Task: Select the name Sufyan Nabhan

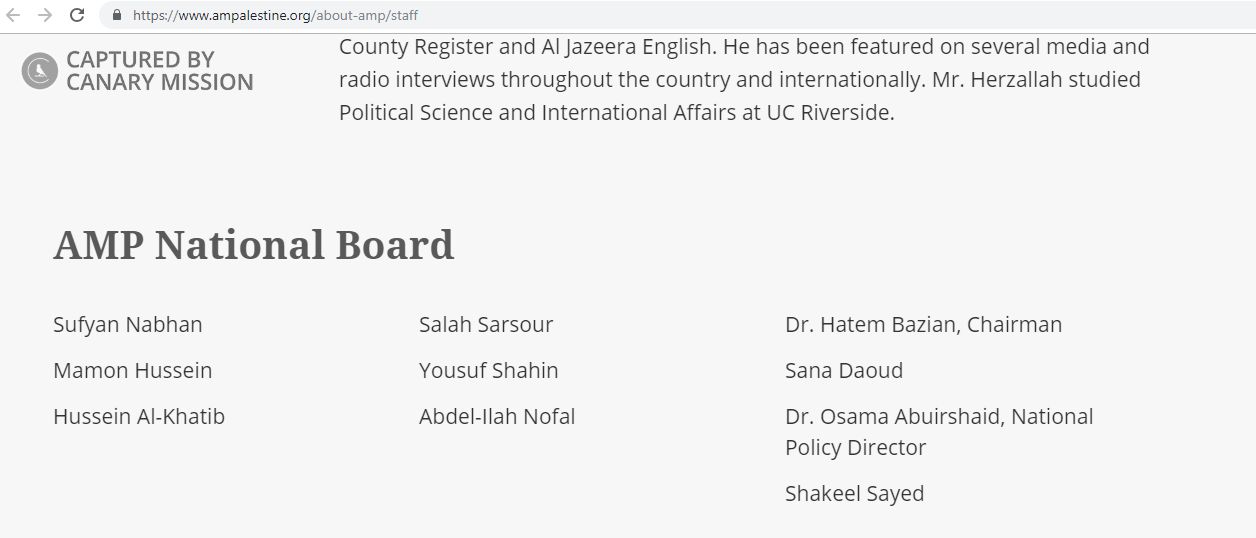Action: 127,324
